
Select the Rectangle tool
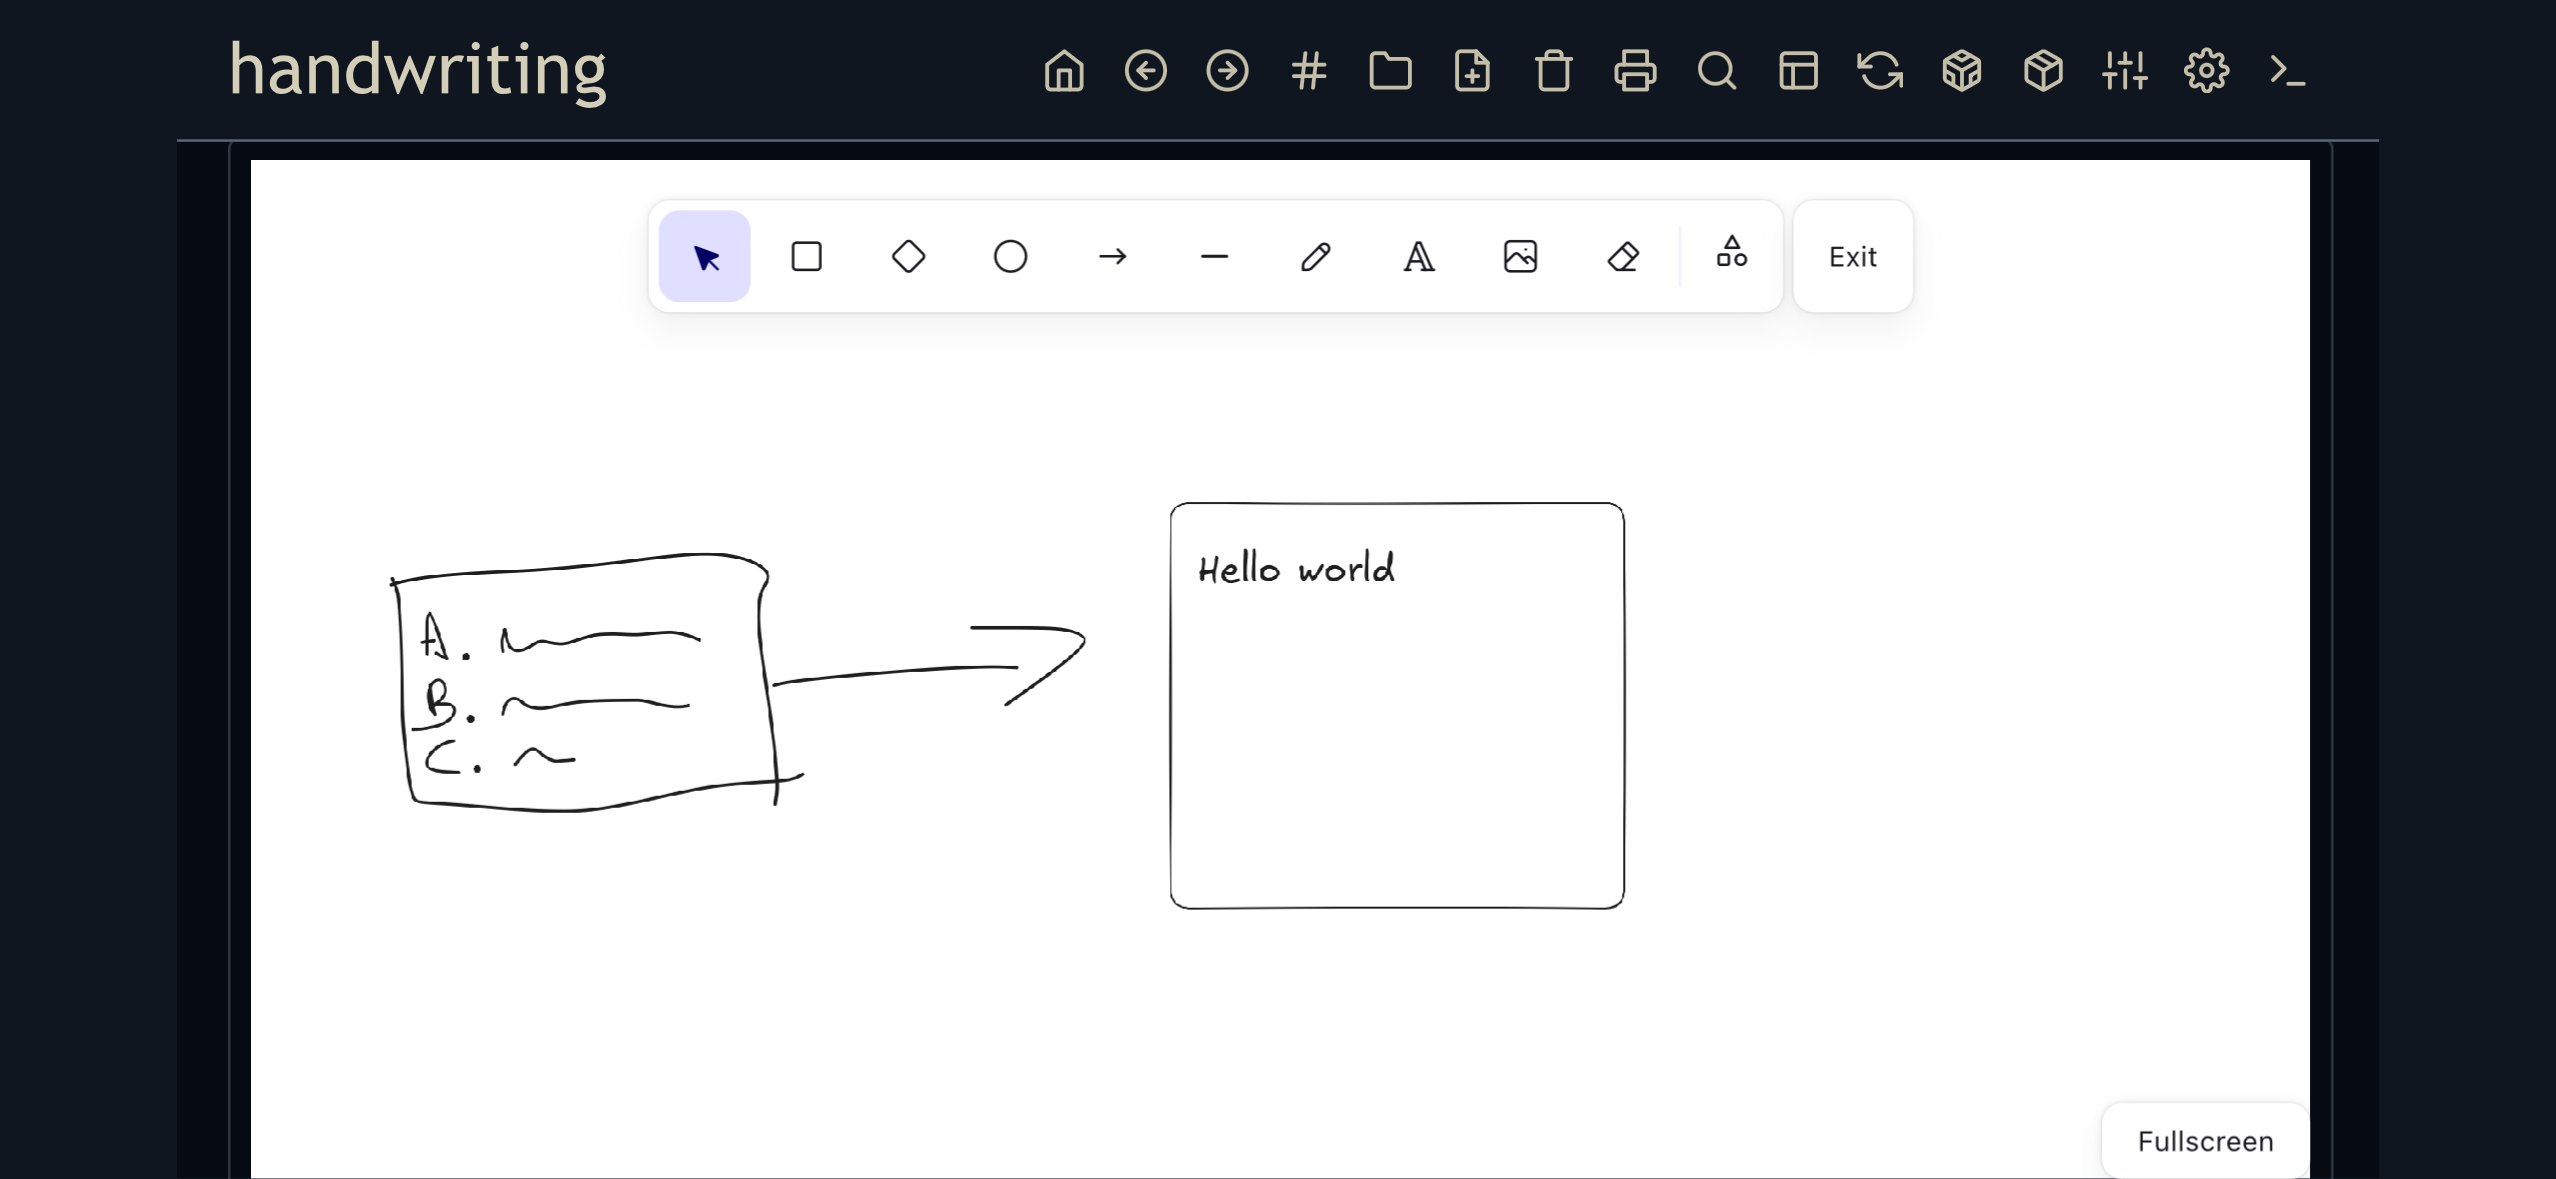pyautogui.click(x=806, y=257)
